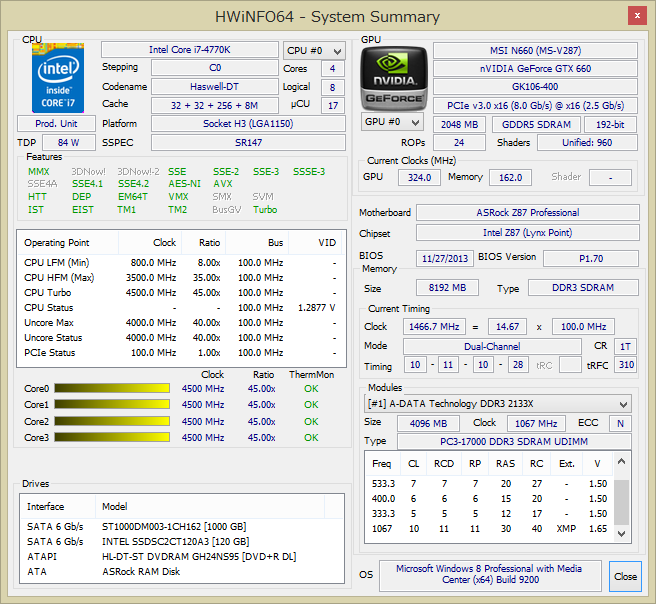Click the command rate 1T field
The height and width of the screenshot is (604, 656).
pos(625,347)
